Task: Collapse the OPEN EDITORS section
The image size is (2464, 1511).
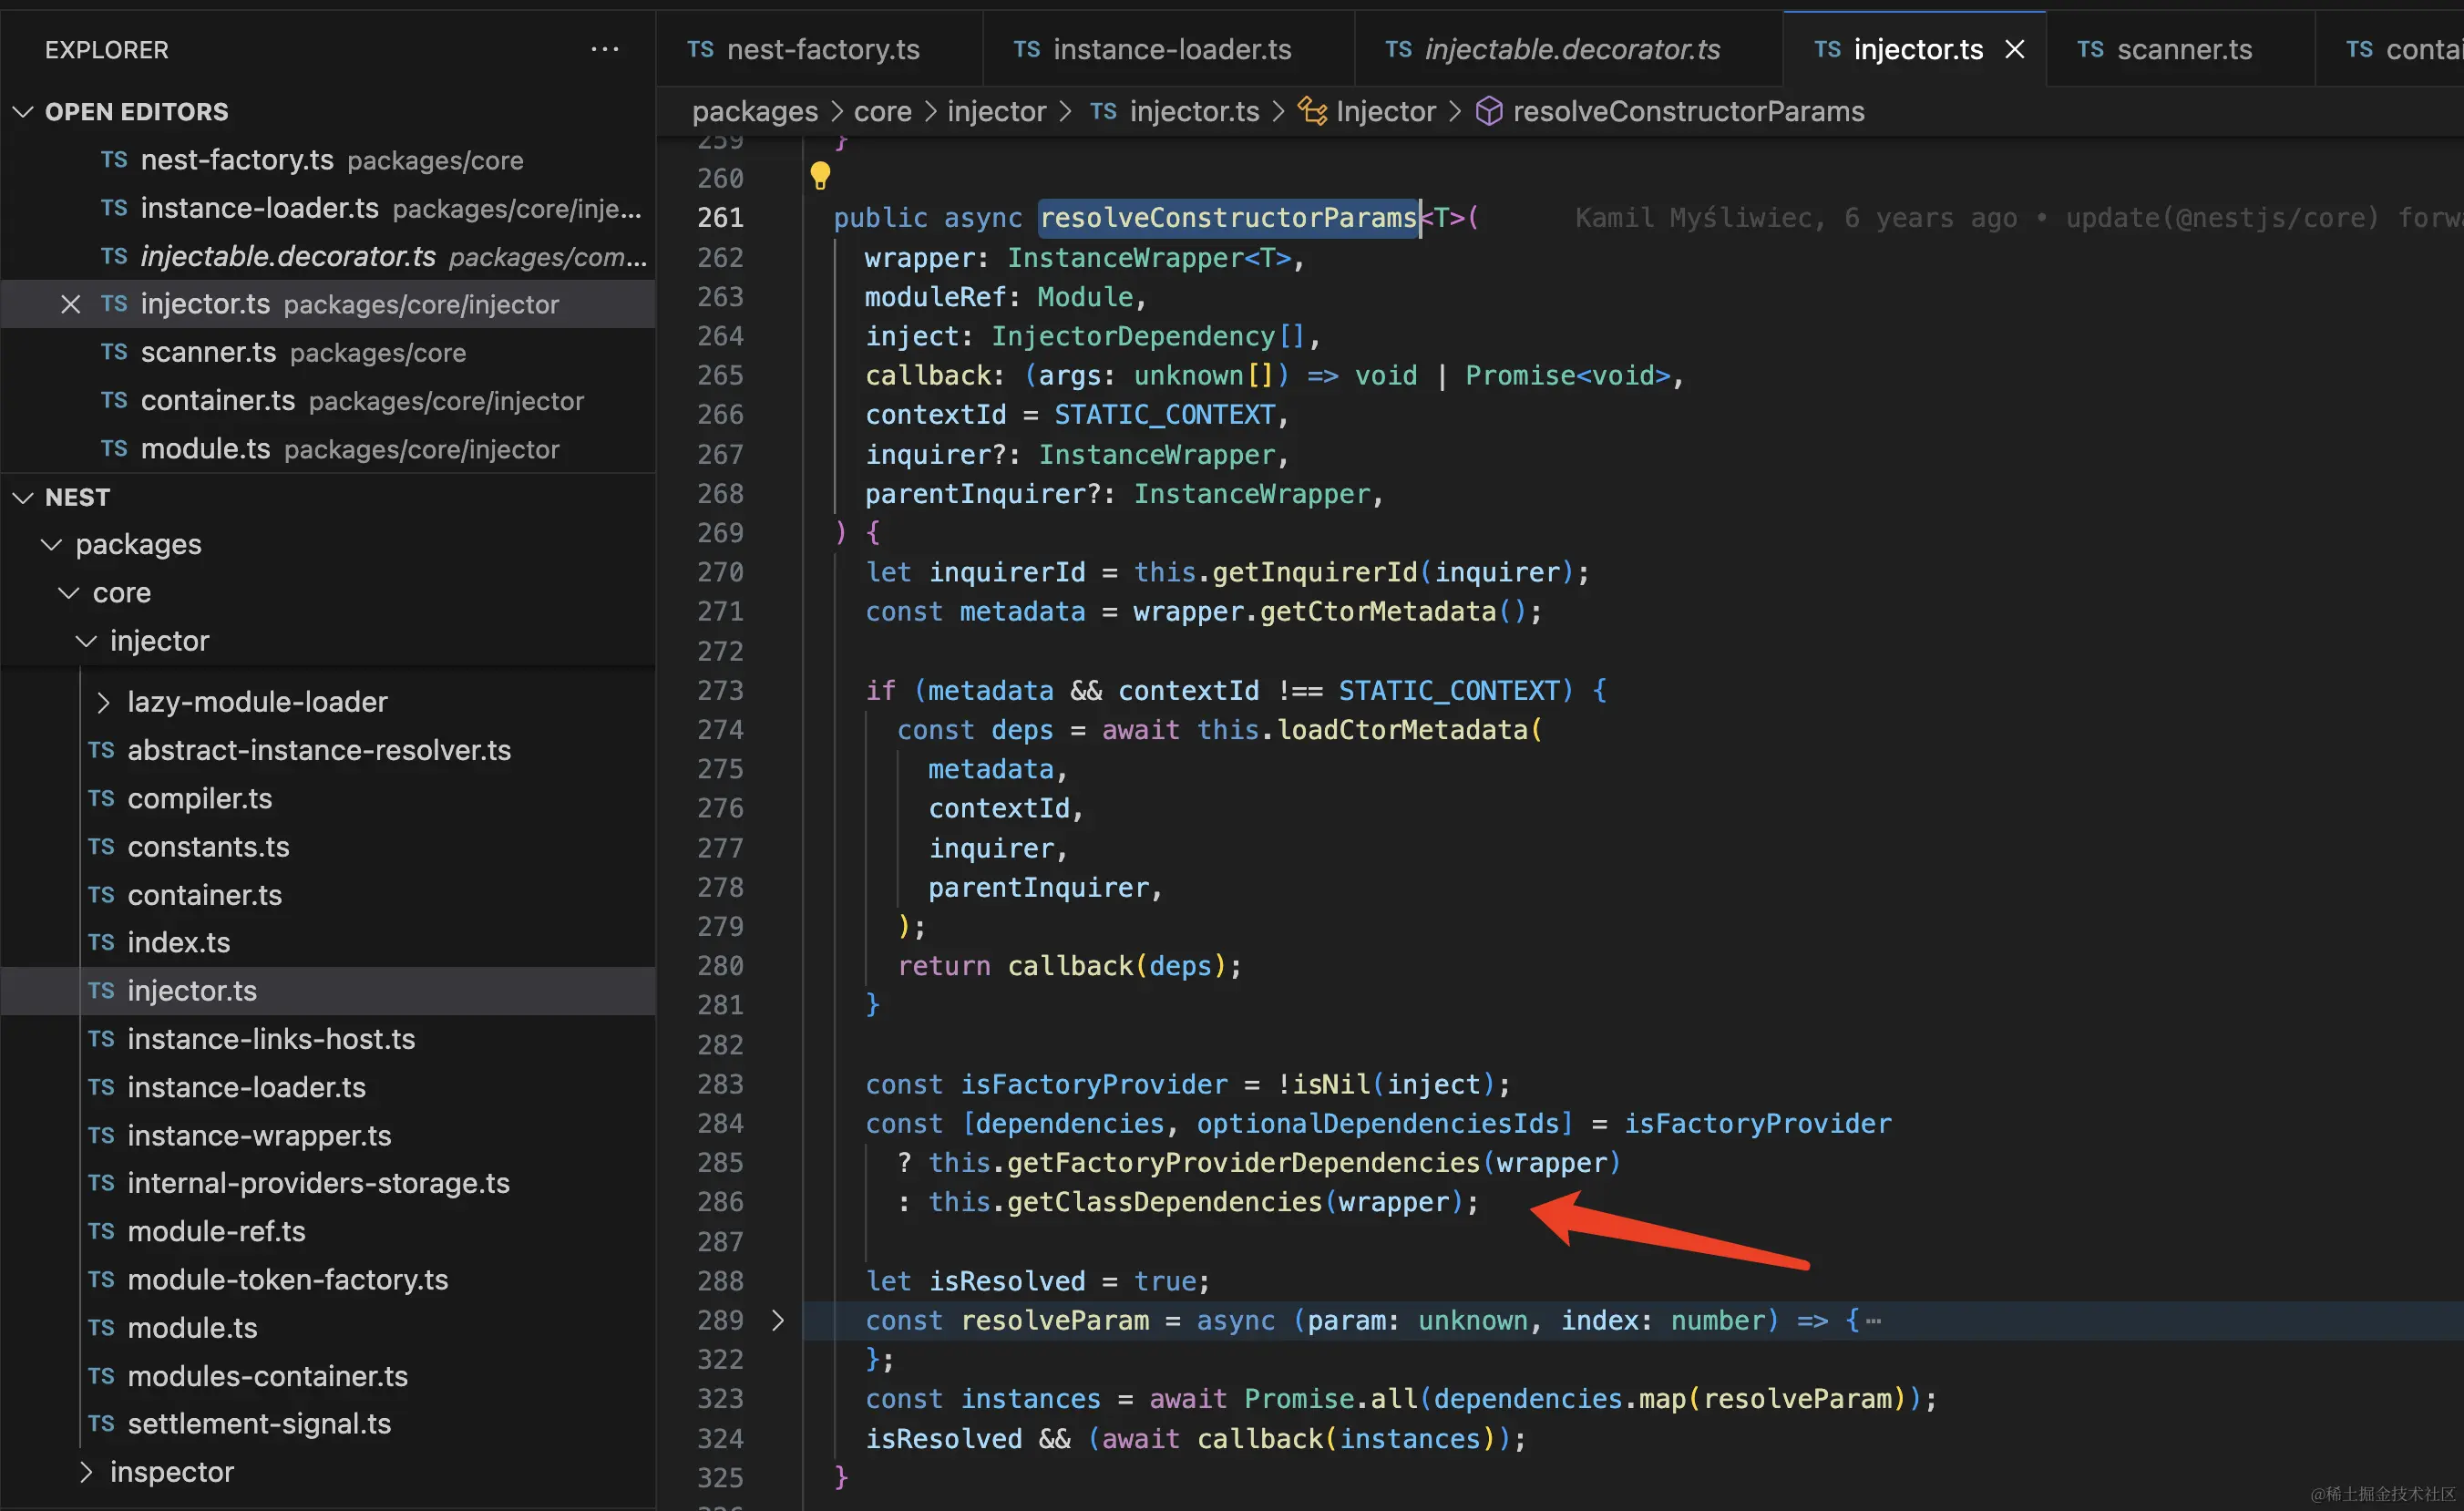Action: (23, 112)
